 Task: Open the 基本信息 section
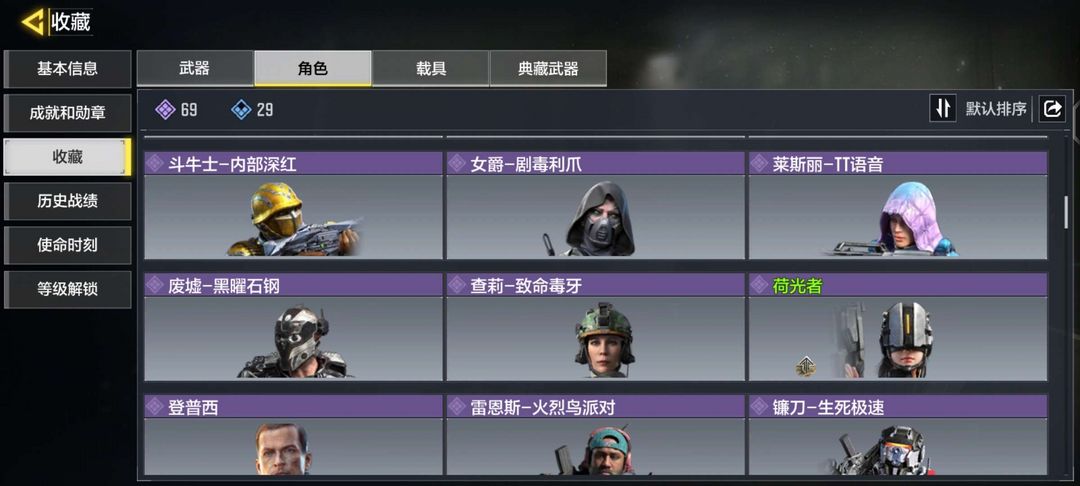[68, 68]
